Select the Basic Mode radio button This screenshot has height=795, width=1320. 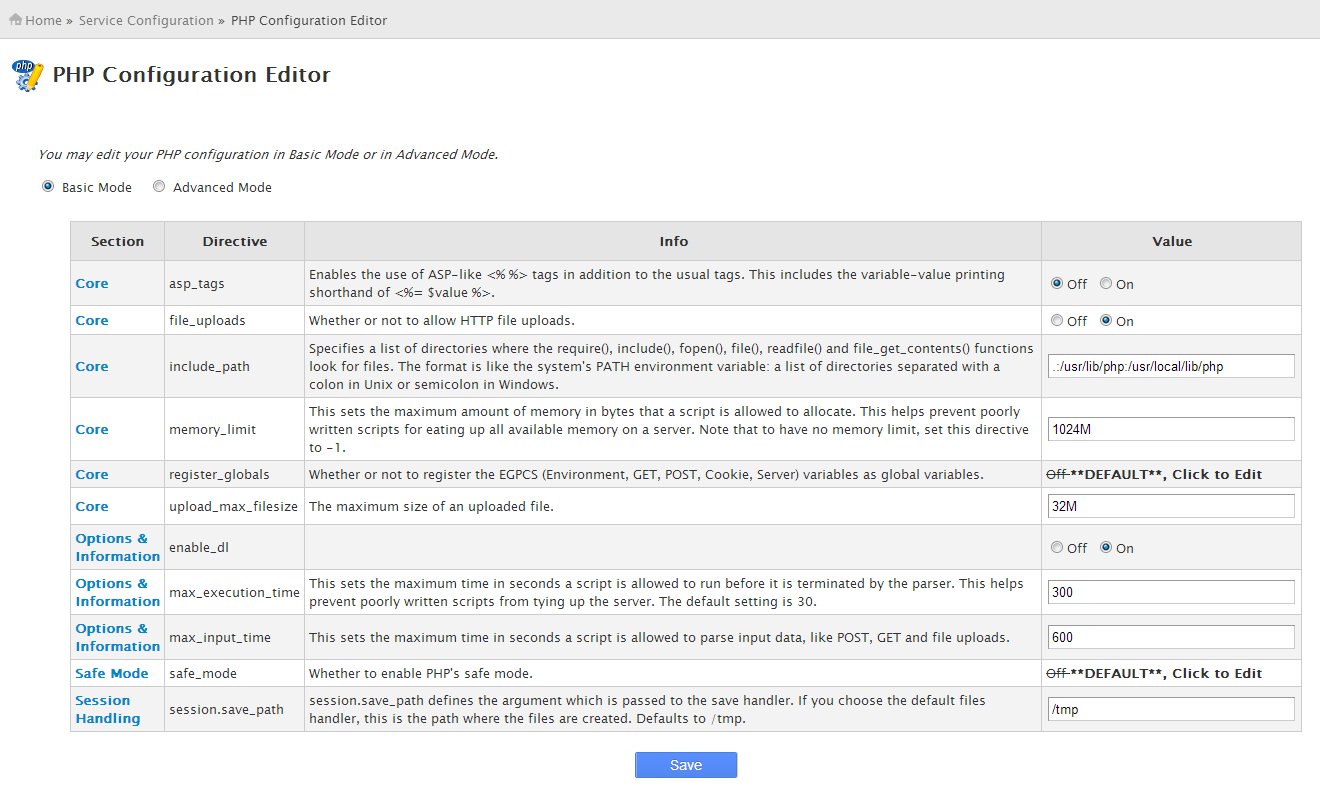click(47, 186)
